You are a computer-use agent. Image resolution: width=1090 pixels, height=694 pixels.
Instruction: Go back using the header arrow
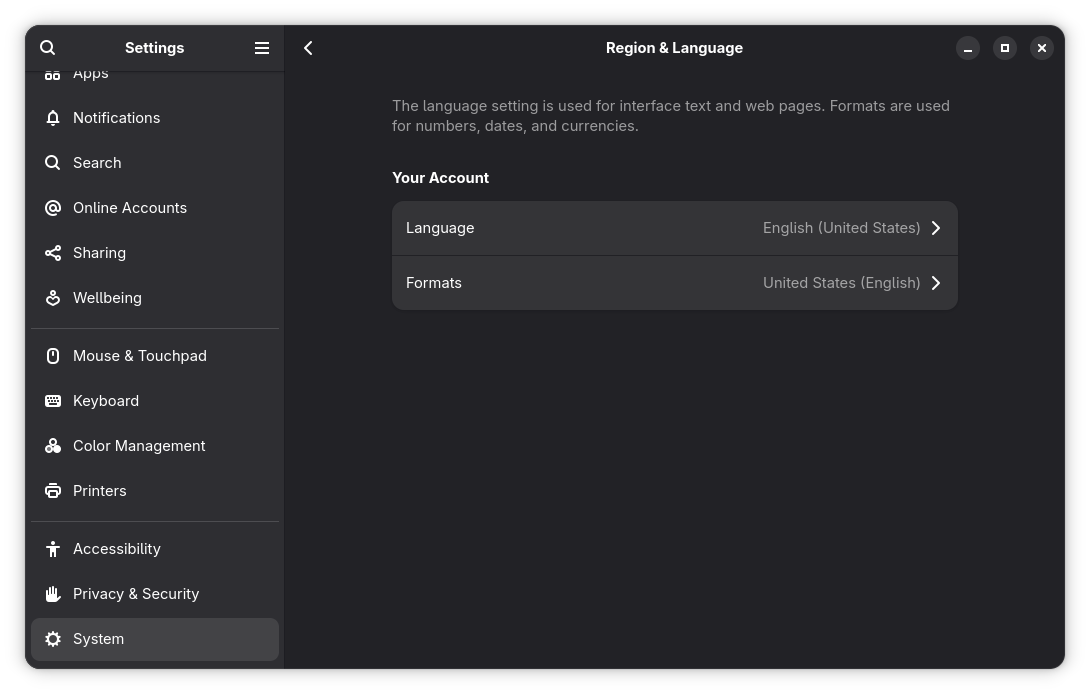[x=309, y=48]
